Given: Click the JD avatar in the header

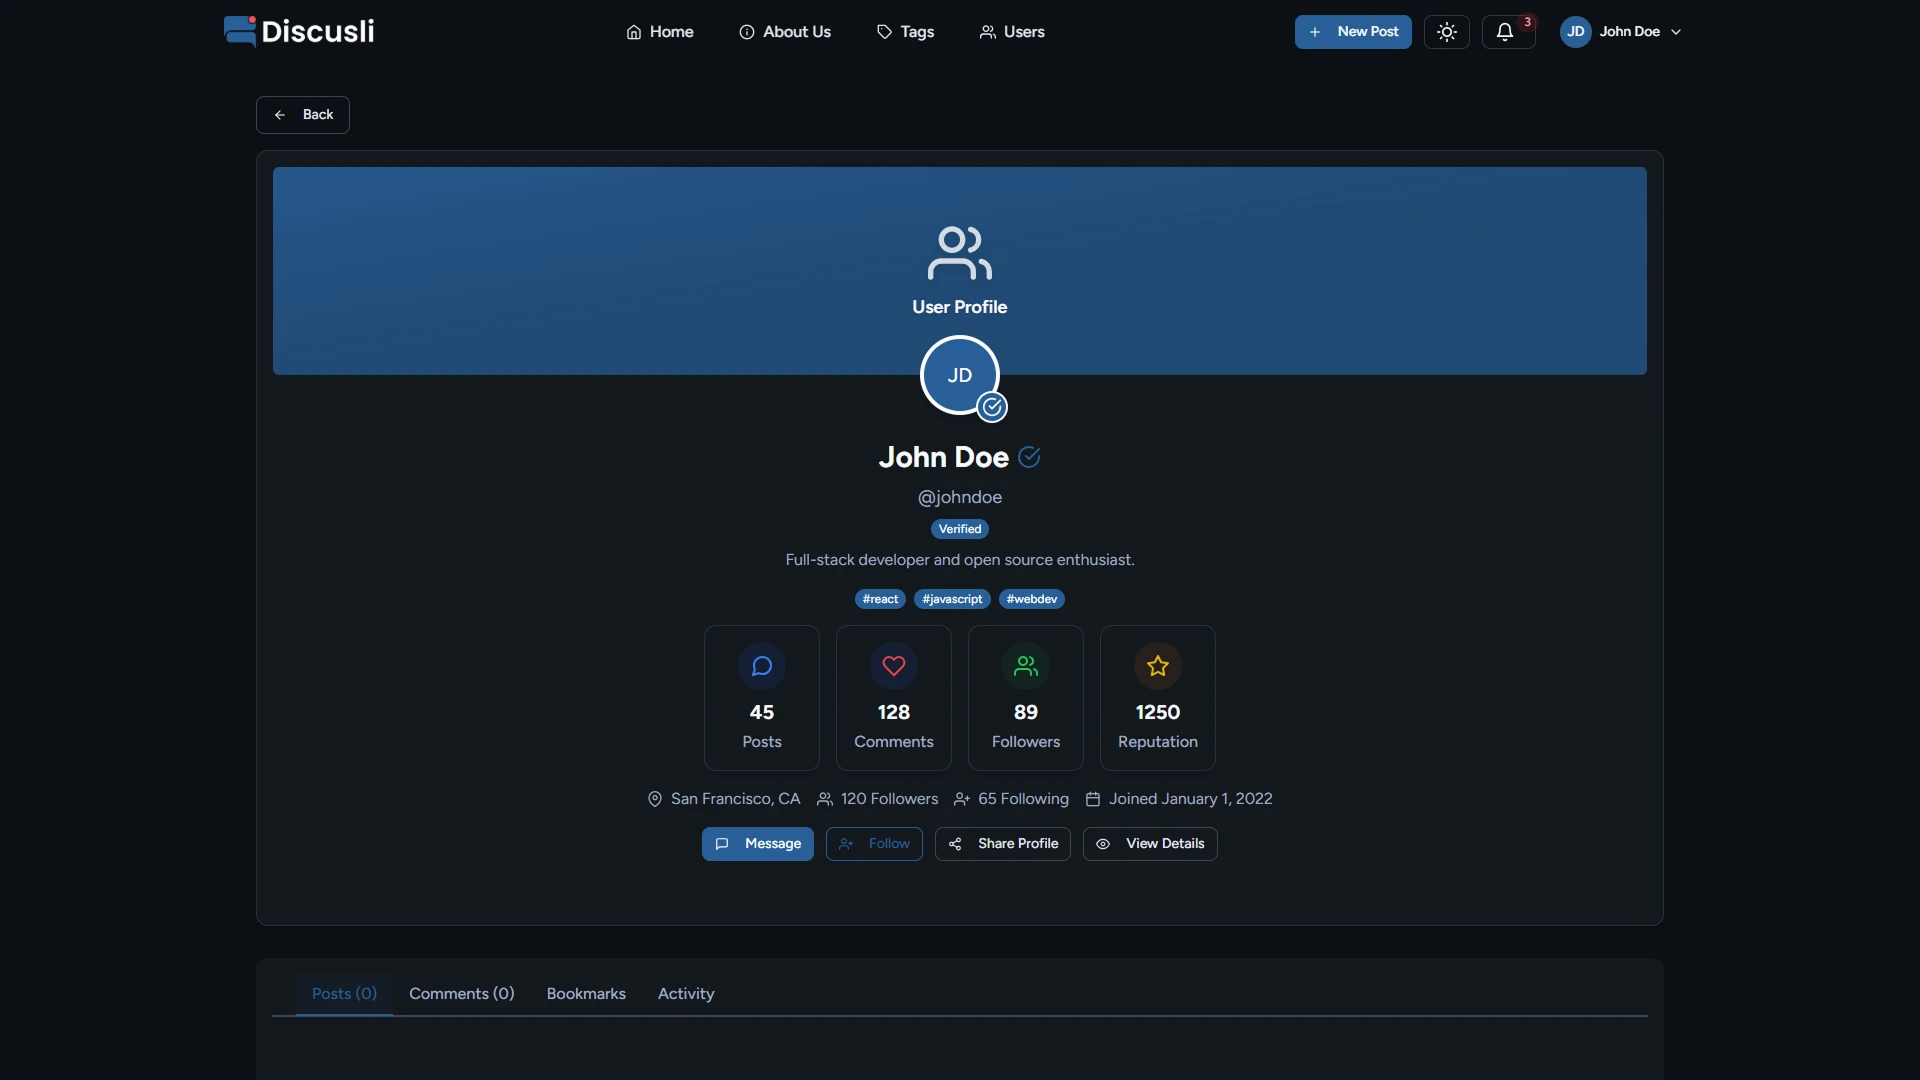Looking at the screenshot, I should pyautogui.click(x=1576, y=32).
